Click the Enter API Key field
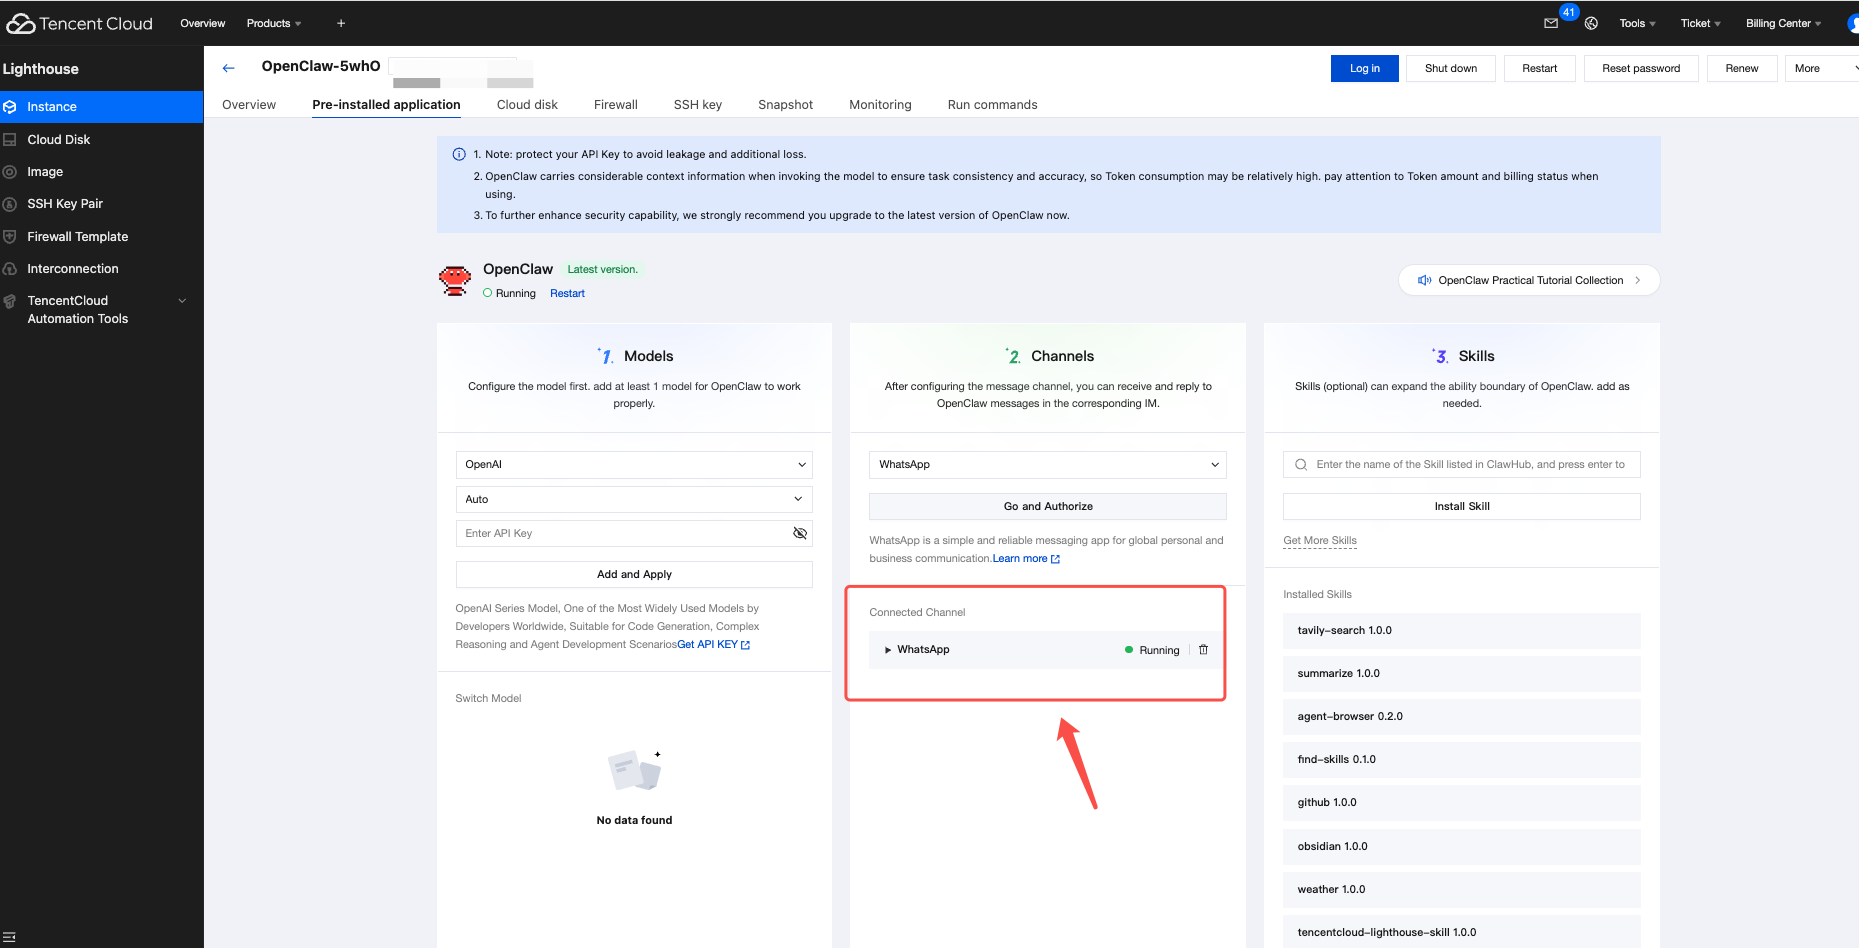This screenshot has height=948, width=1859. (x=620, y=533)
